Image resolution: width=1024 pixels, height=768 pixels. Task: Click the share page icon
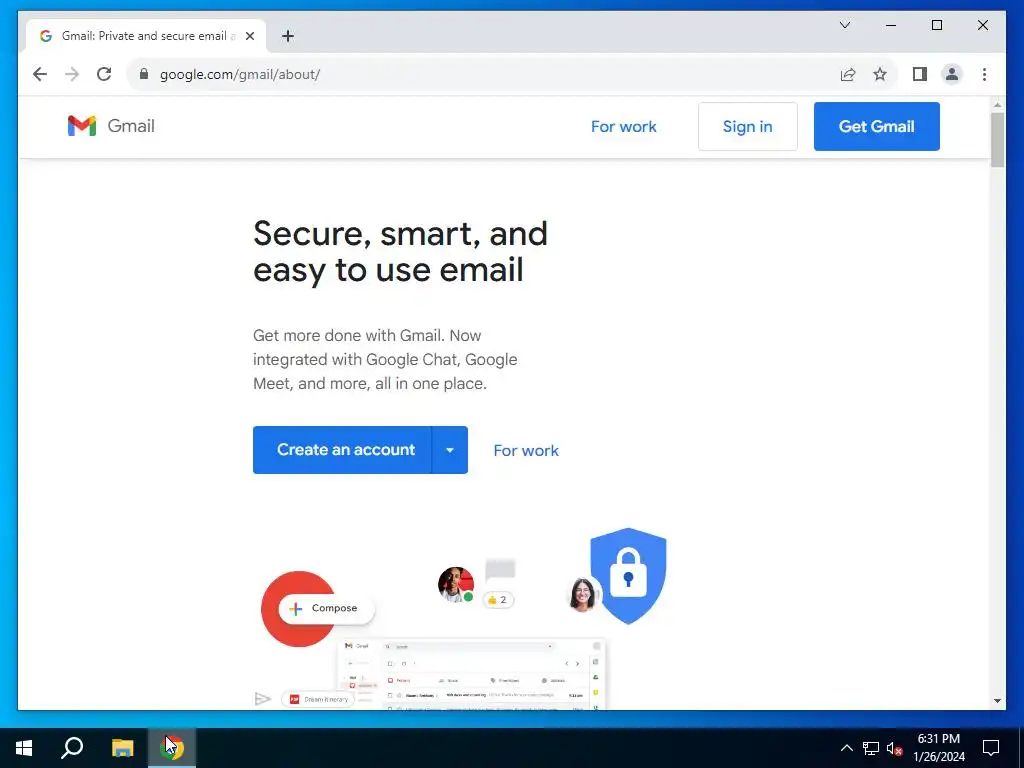[x=848, y=74]
